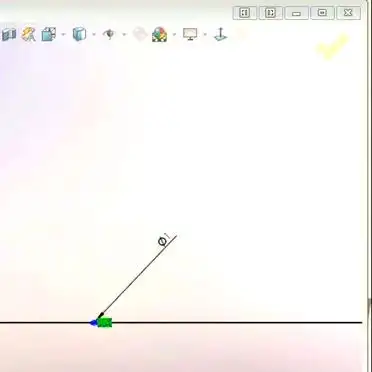Restore down the document window

tap(322, 13)
